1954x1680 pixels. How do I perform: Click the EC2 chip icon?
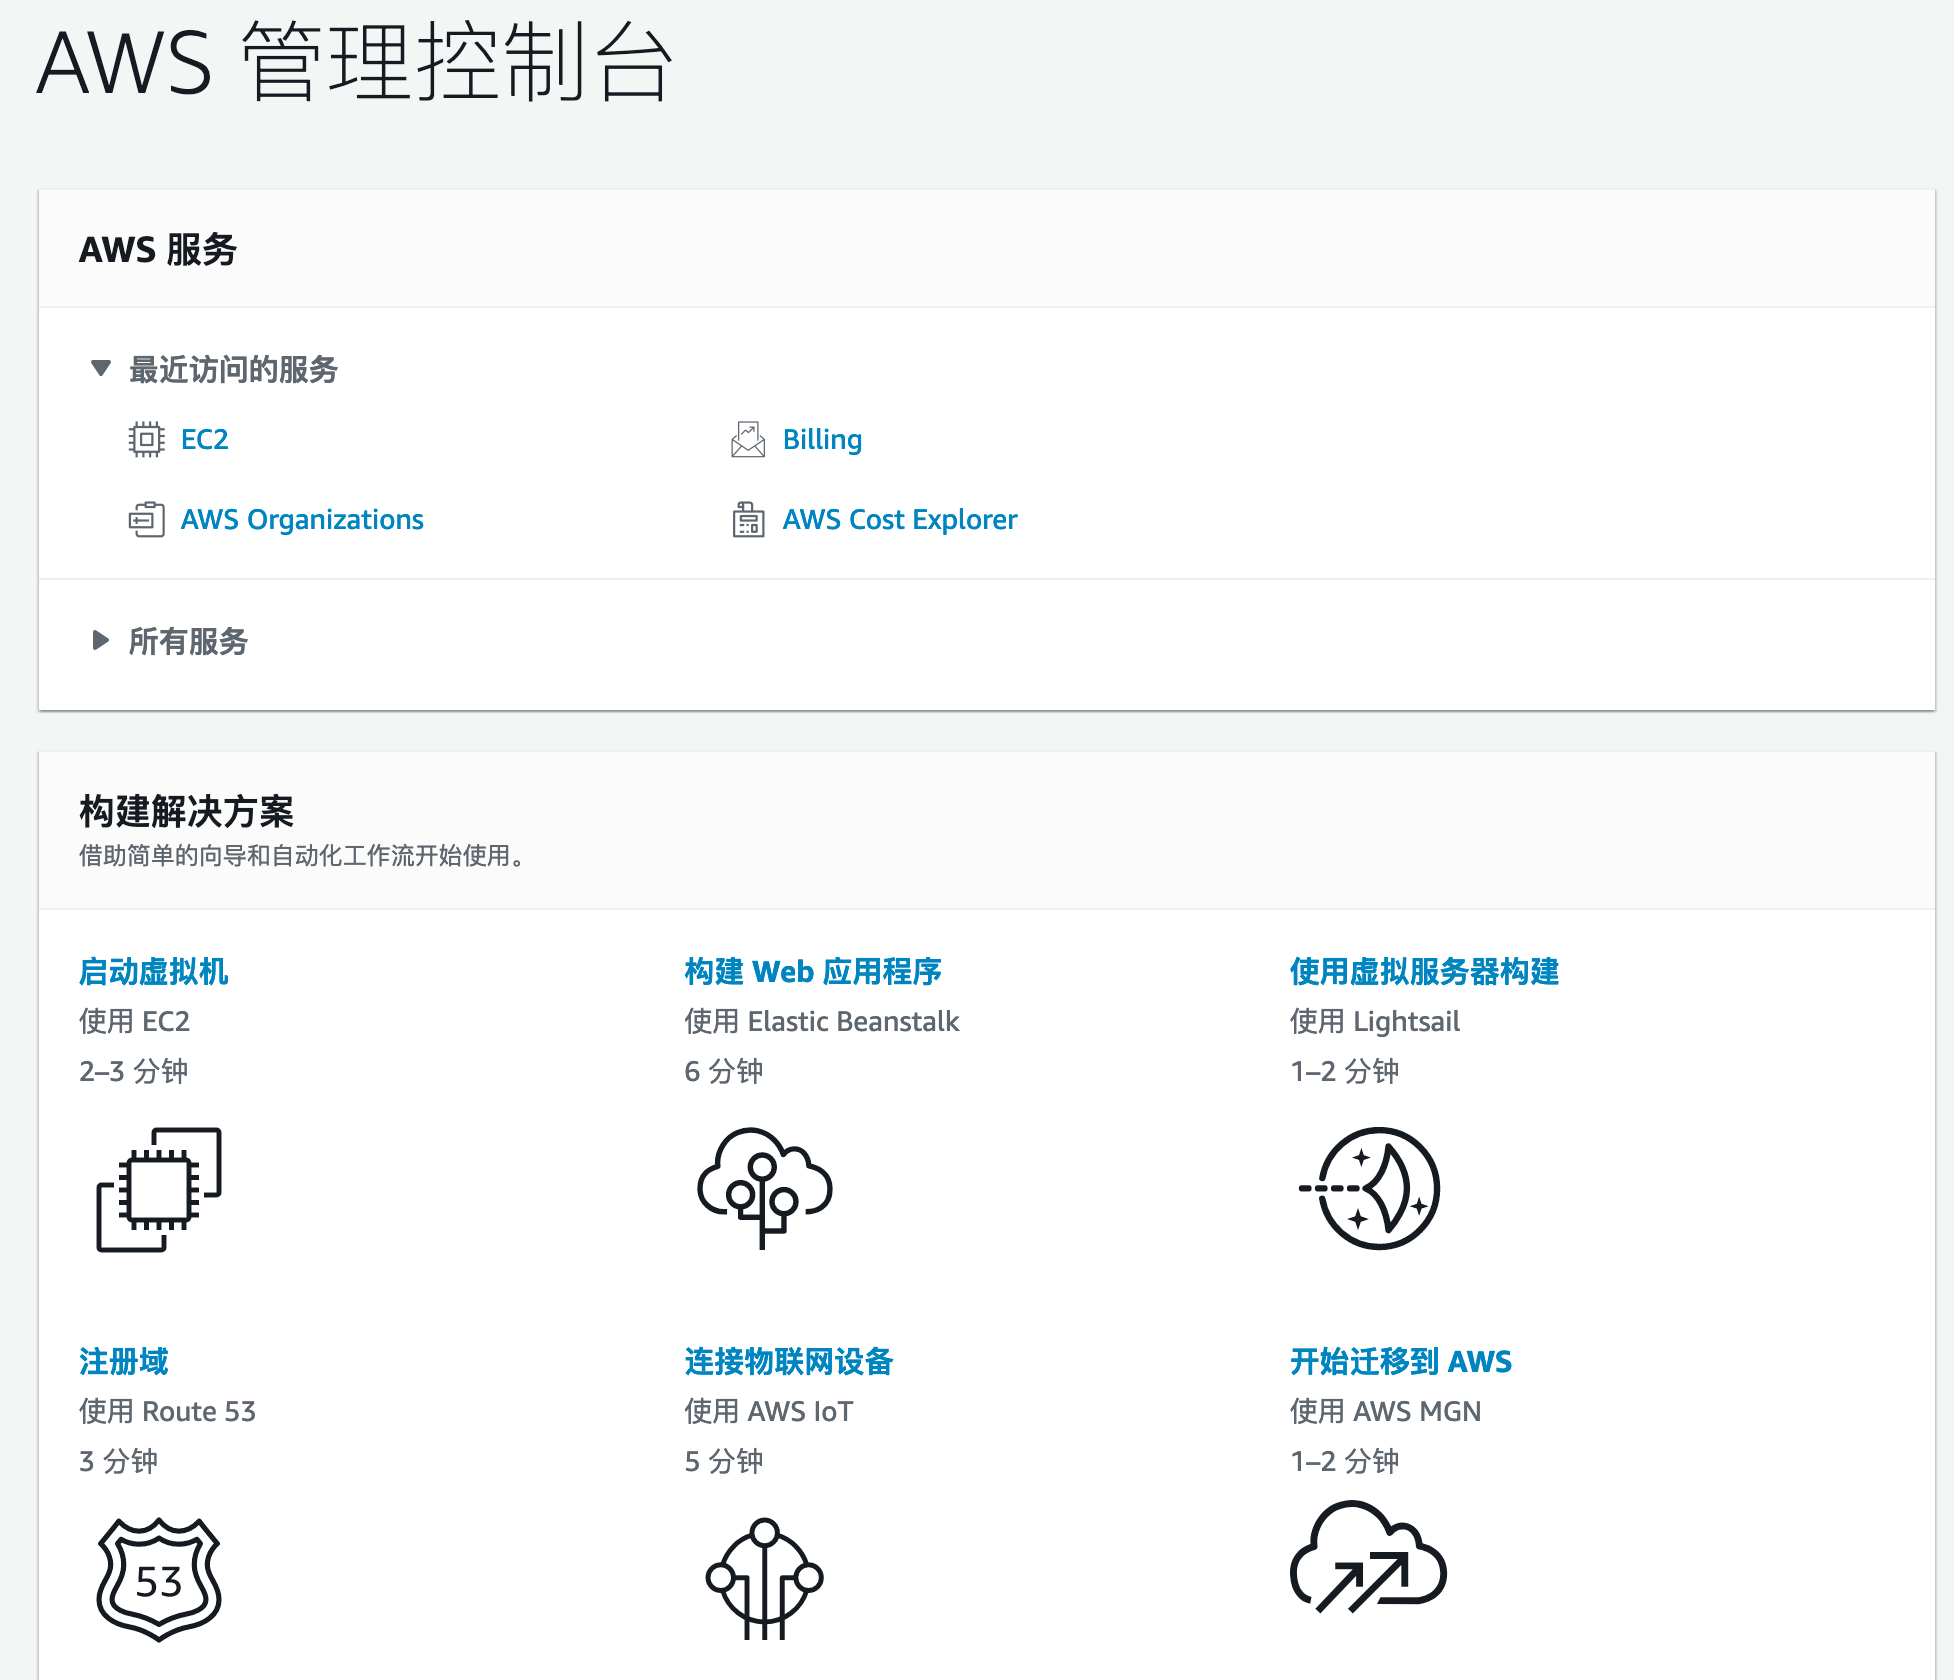pos(146,440)
